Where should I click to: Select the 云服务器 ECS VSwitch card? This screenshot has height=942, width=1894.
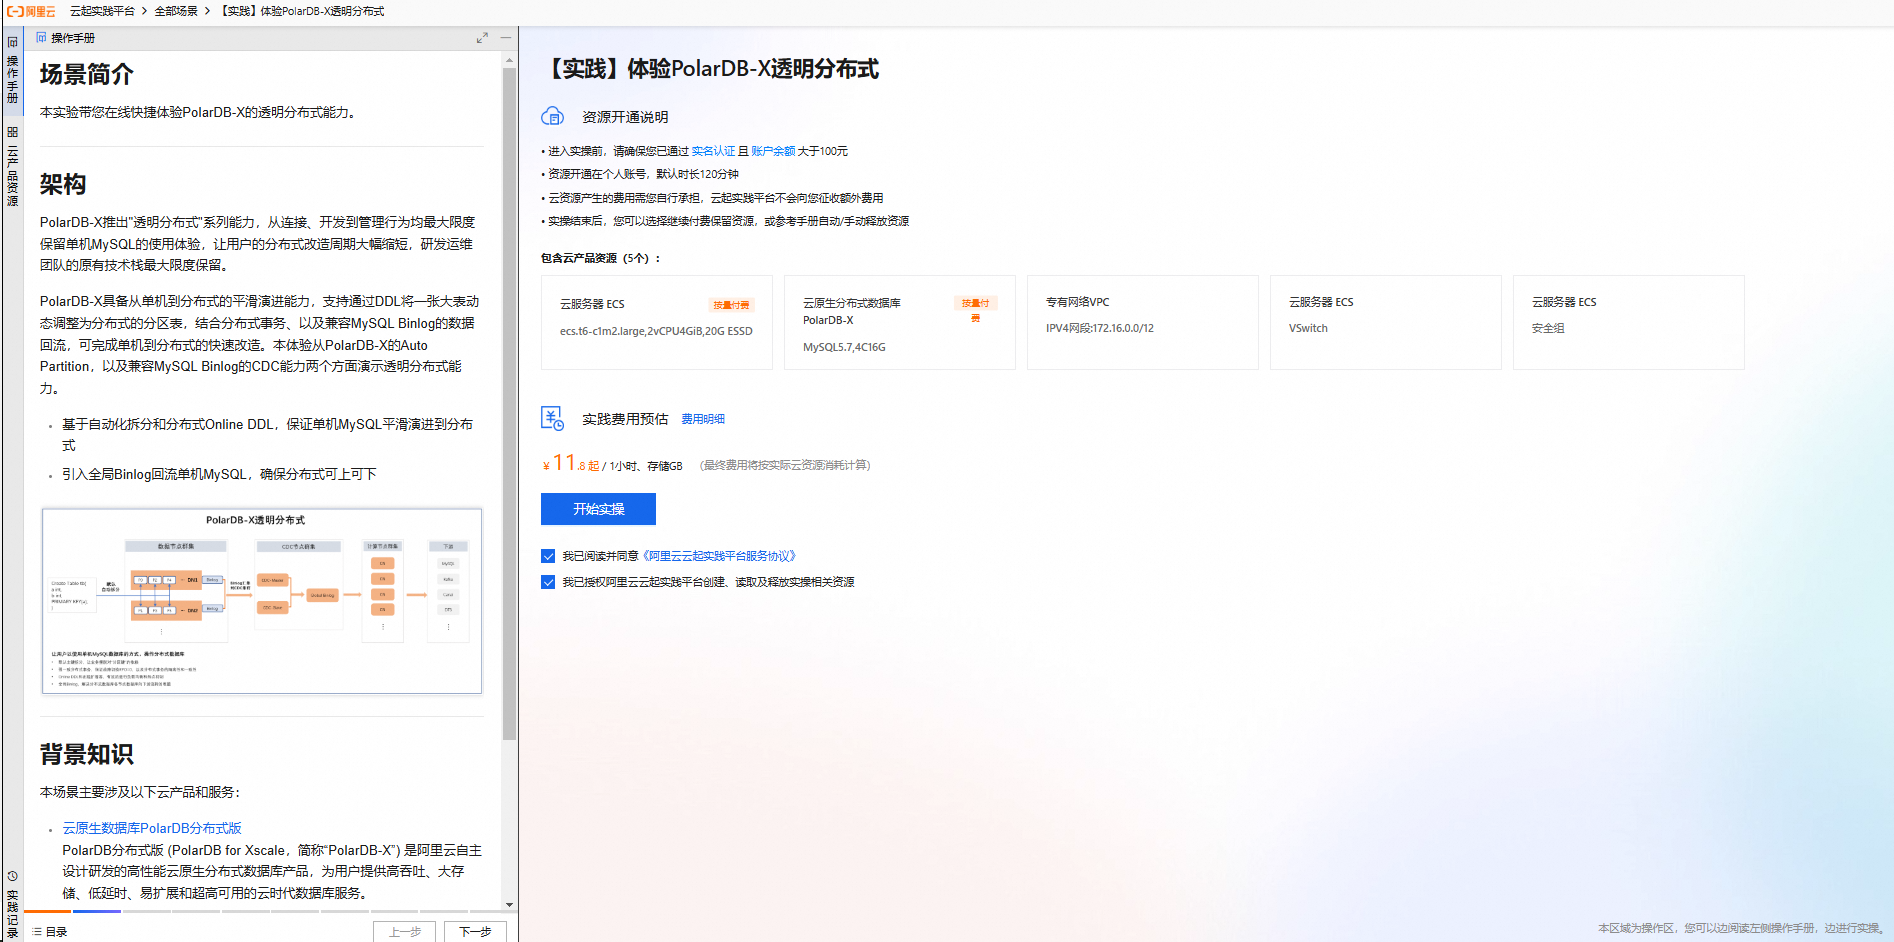point(1386,322)
